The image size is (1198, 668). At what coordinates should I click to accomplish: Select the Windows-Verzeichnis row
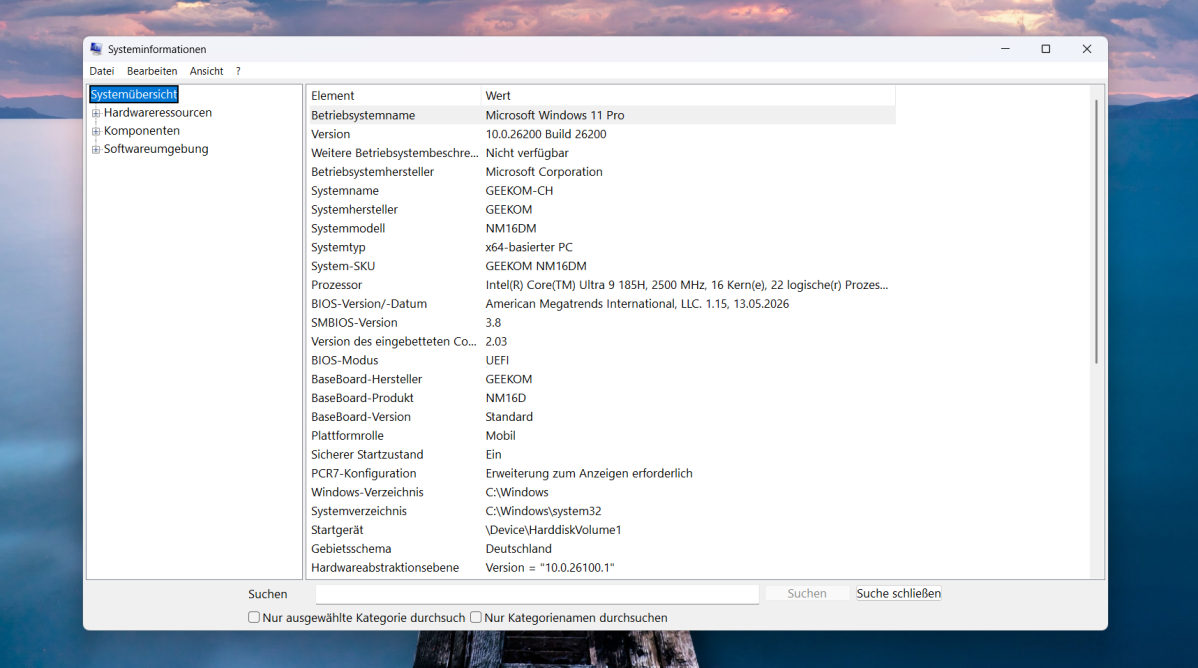[601, 492]
